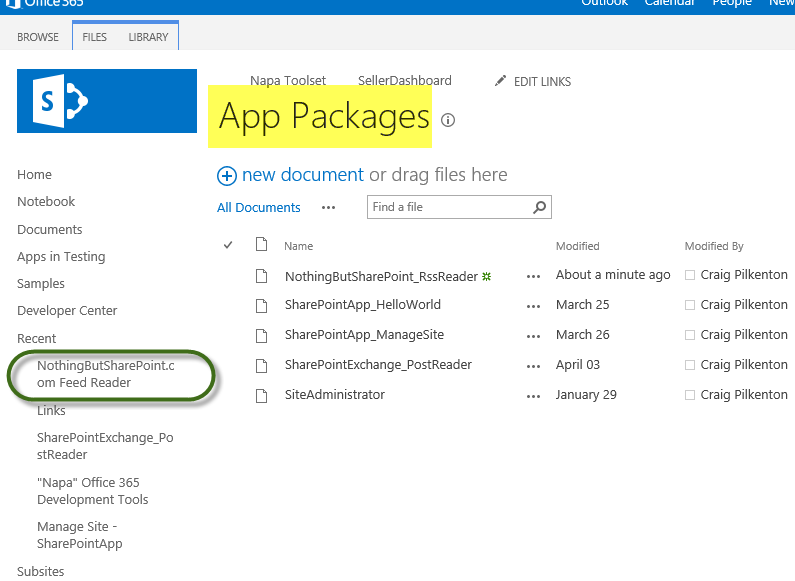Click presence box in the March 26 row

point(690,335)
